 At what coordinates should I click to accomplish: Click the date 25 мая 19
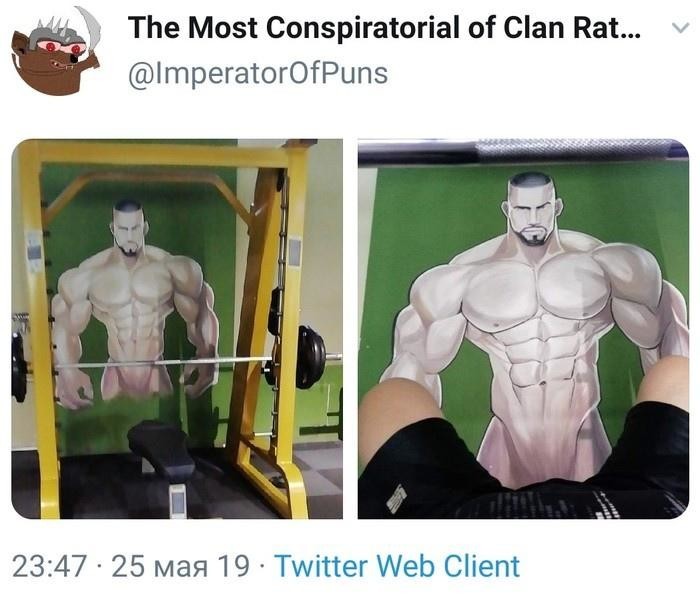[181, 566]
